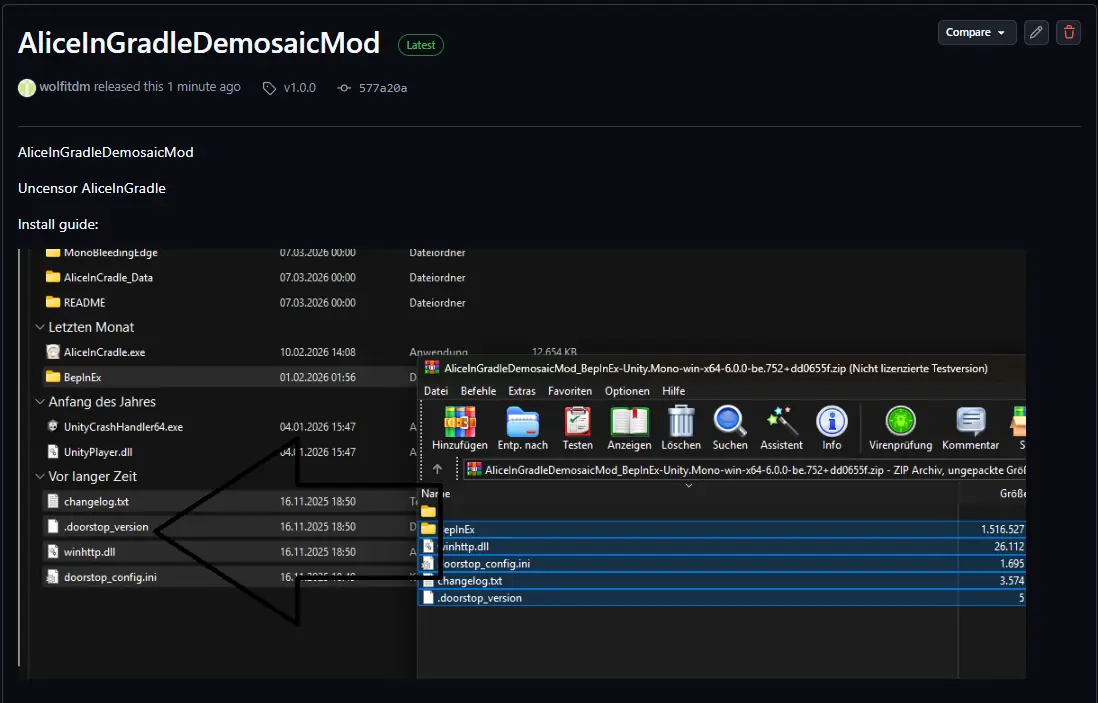Open the Compare dropdown
The height and width of the screenshot is (703, 1098).
pyautogui.click(x=977, y=32)
